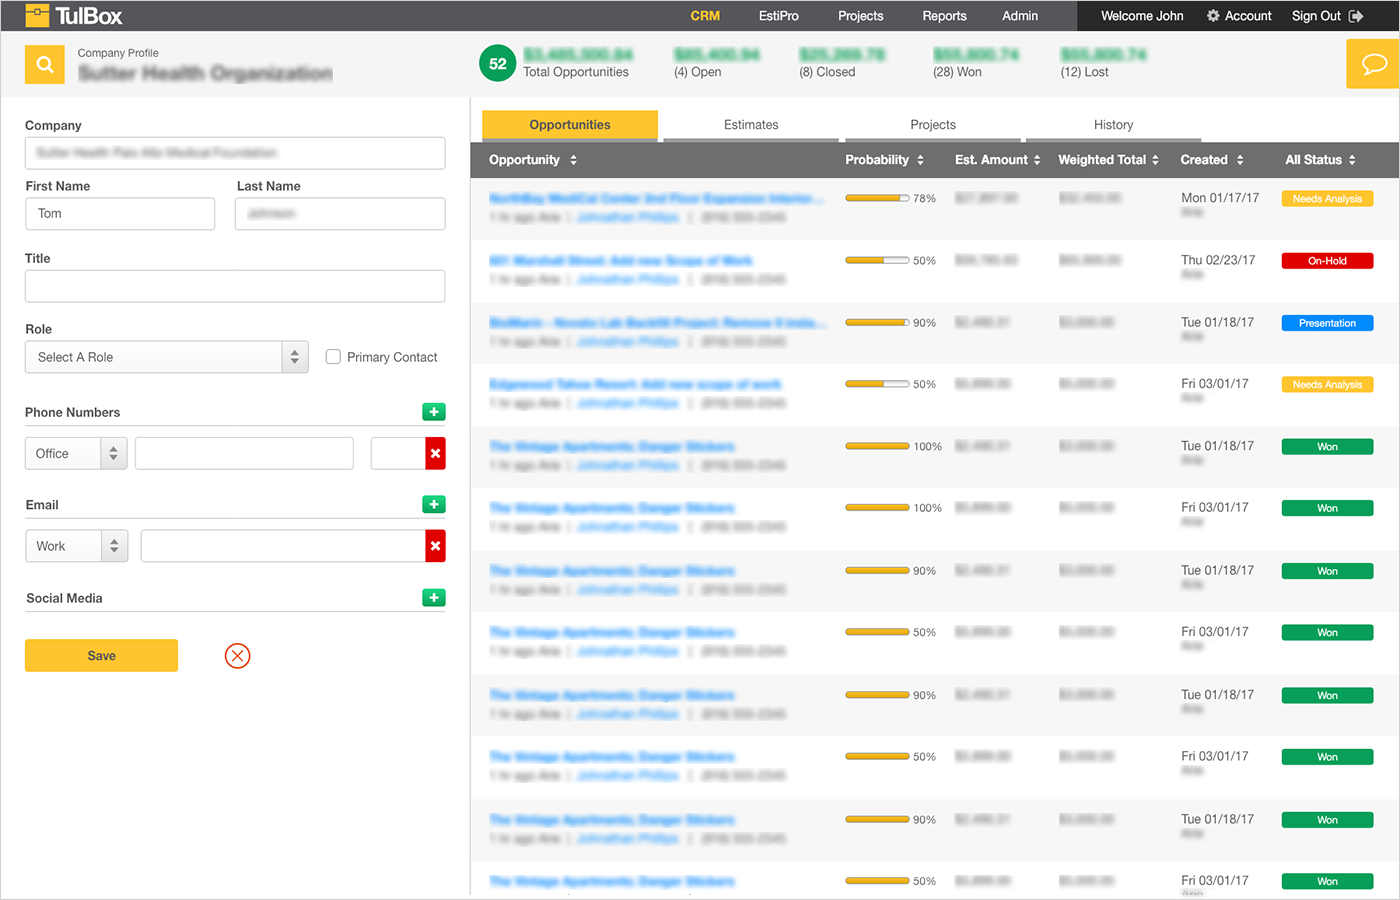
Task: Click the Sign Out link
Action: tap(1316, 16)
